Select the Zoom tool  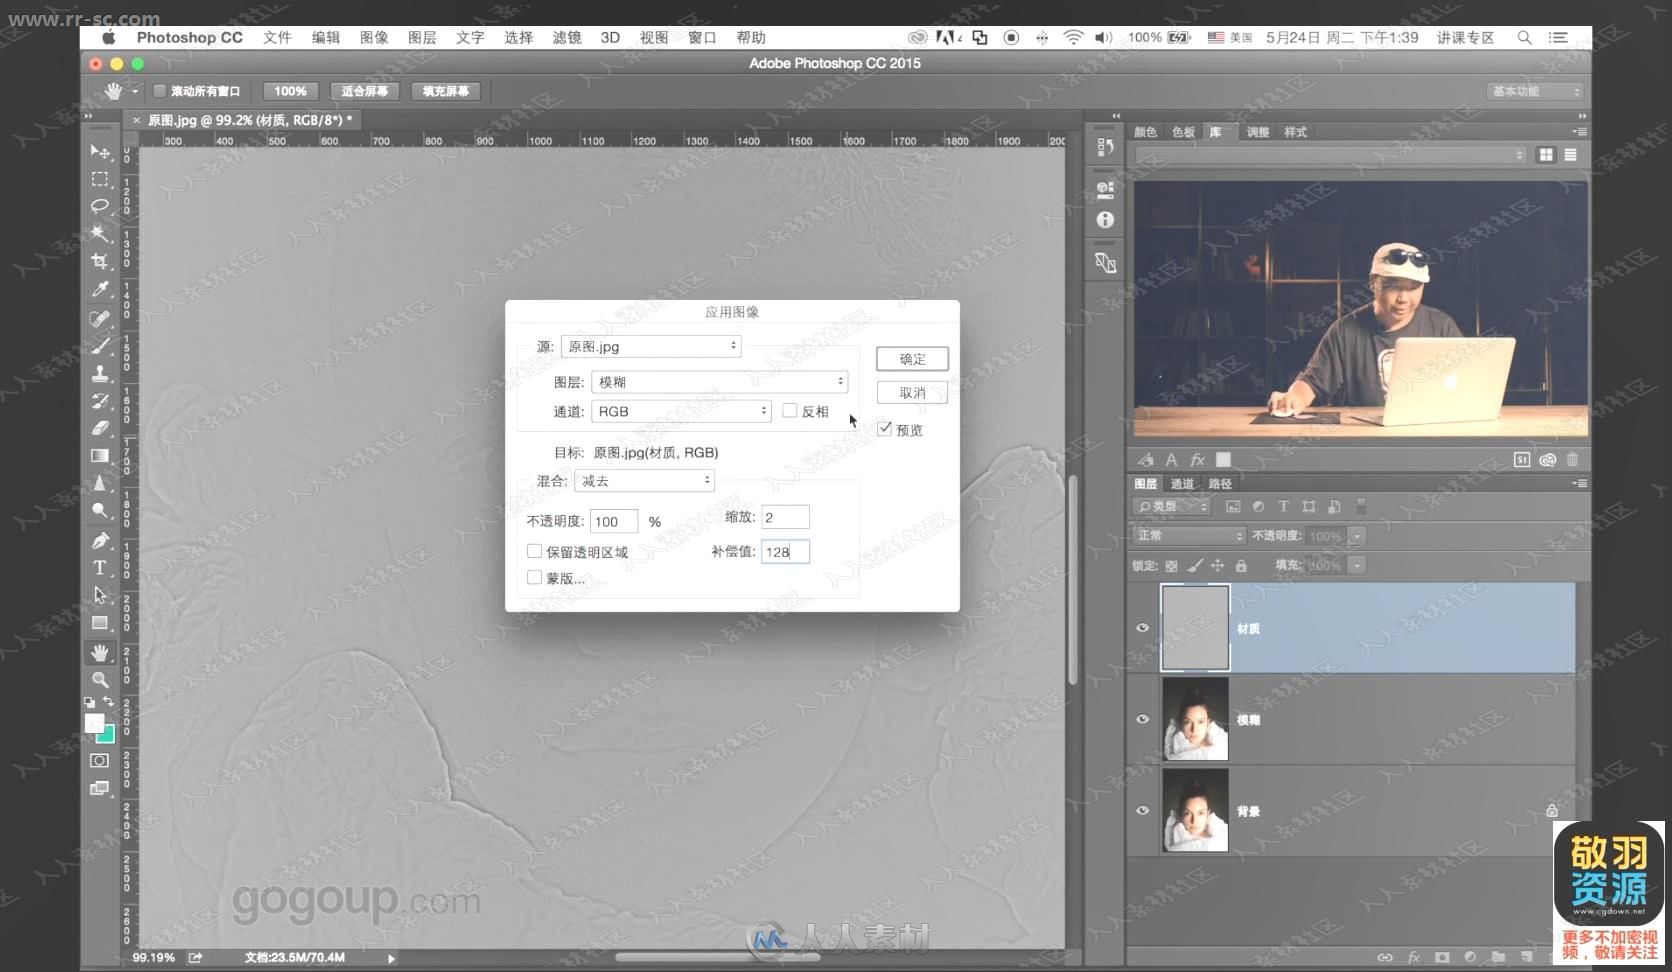(x=100, y=680)
